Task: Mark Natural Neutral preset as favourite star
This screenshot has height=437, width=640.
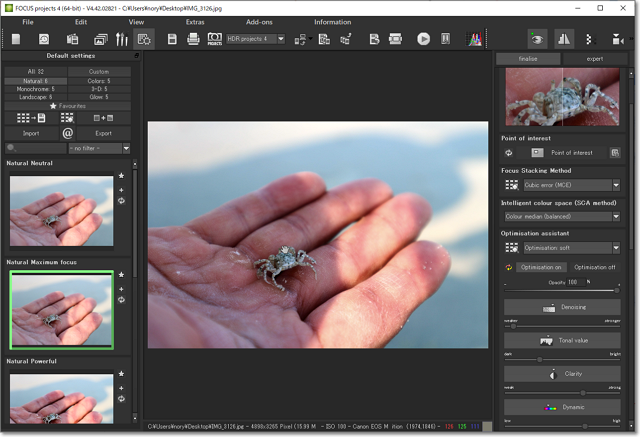Action: coord(121,177)
